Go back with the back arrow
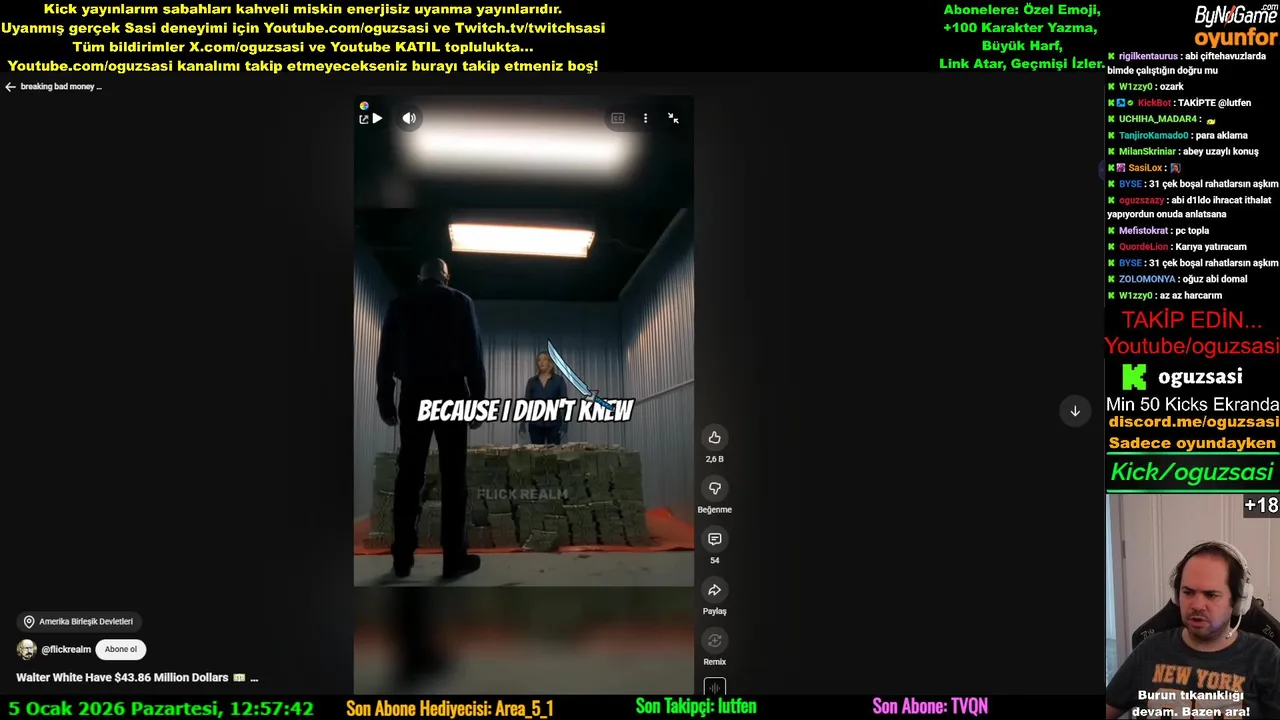Image resolution: width=1280 pixels, height=720 pixels. (x=10, y=87)
